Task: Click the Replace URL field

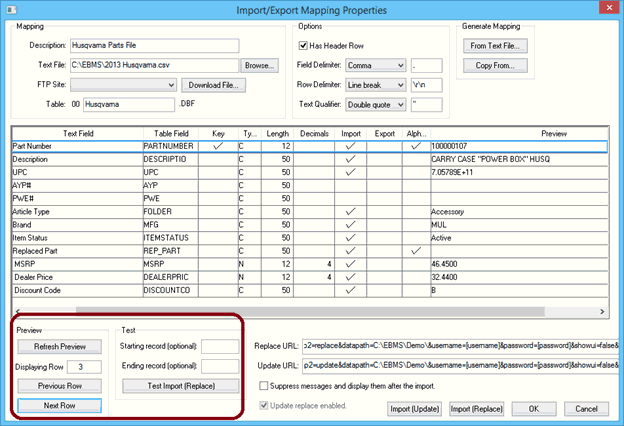Action: click(x=460, y=346)
